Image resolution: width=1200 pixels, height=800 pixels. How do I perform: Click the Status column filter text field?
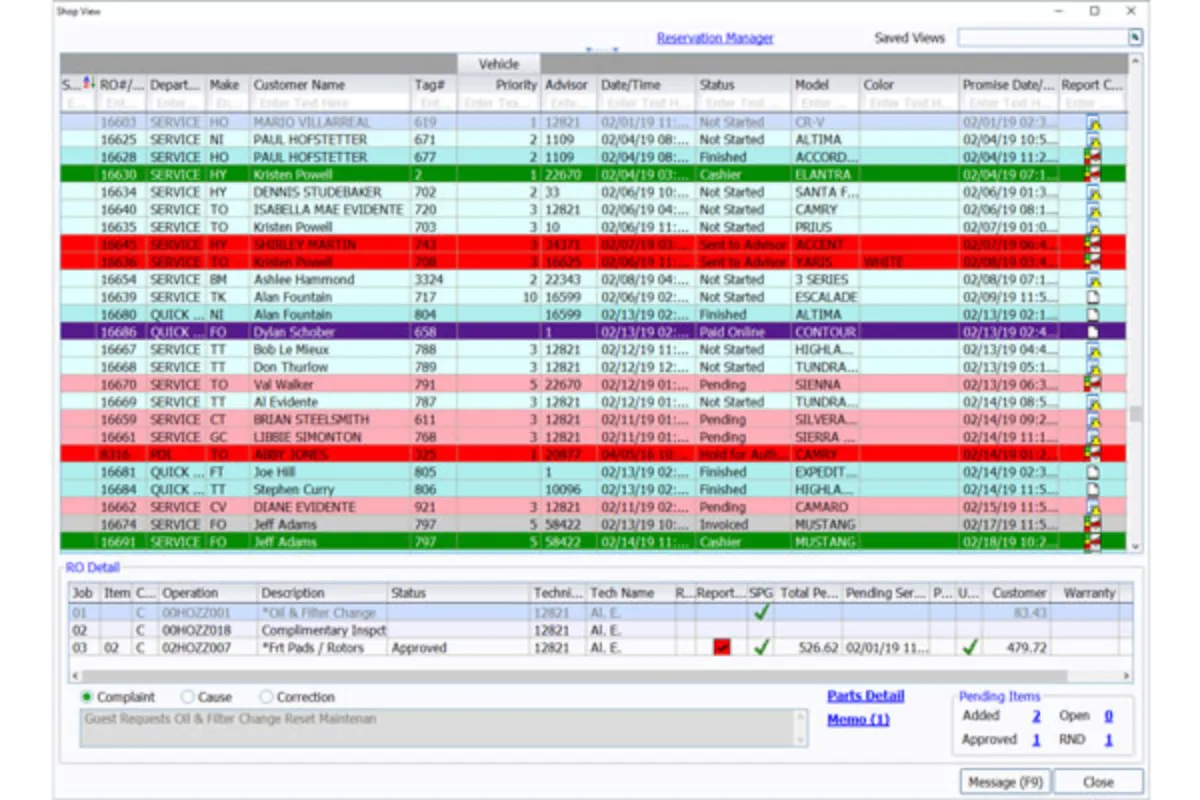point(741,103)
